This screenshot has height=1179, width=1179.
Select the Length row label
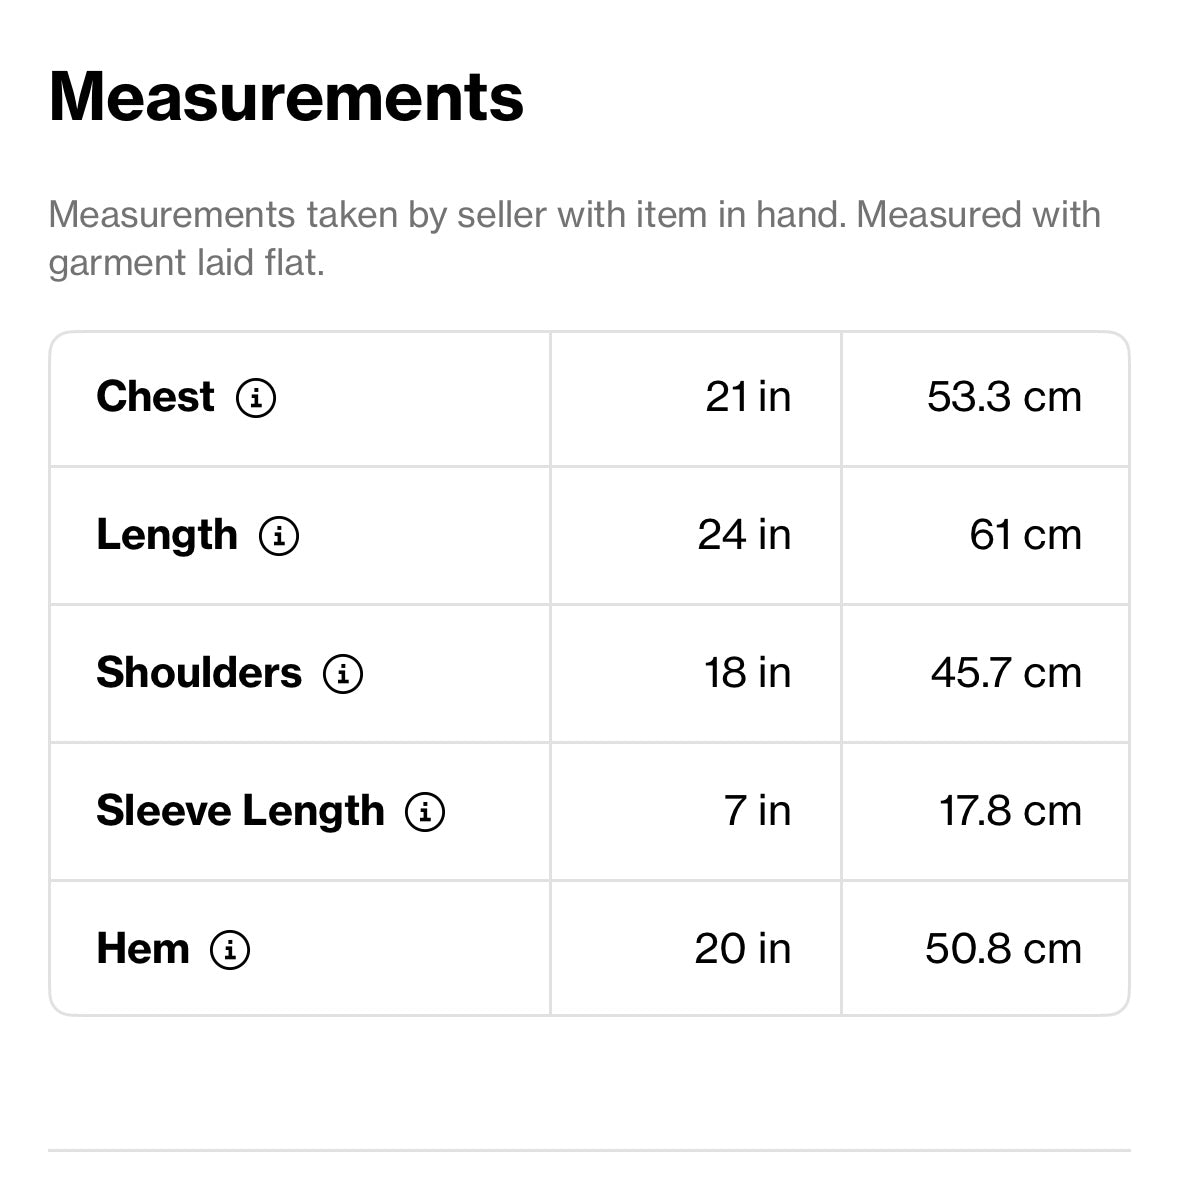[x=167, y=535]
